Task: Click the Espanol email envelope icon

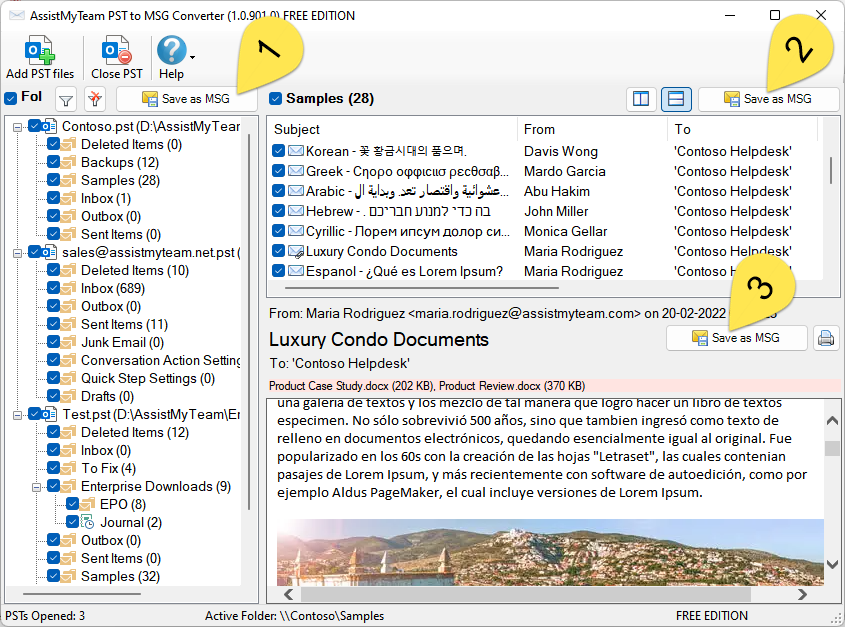Action: (295, 271)
